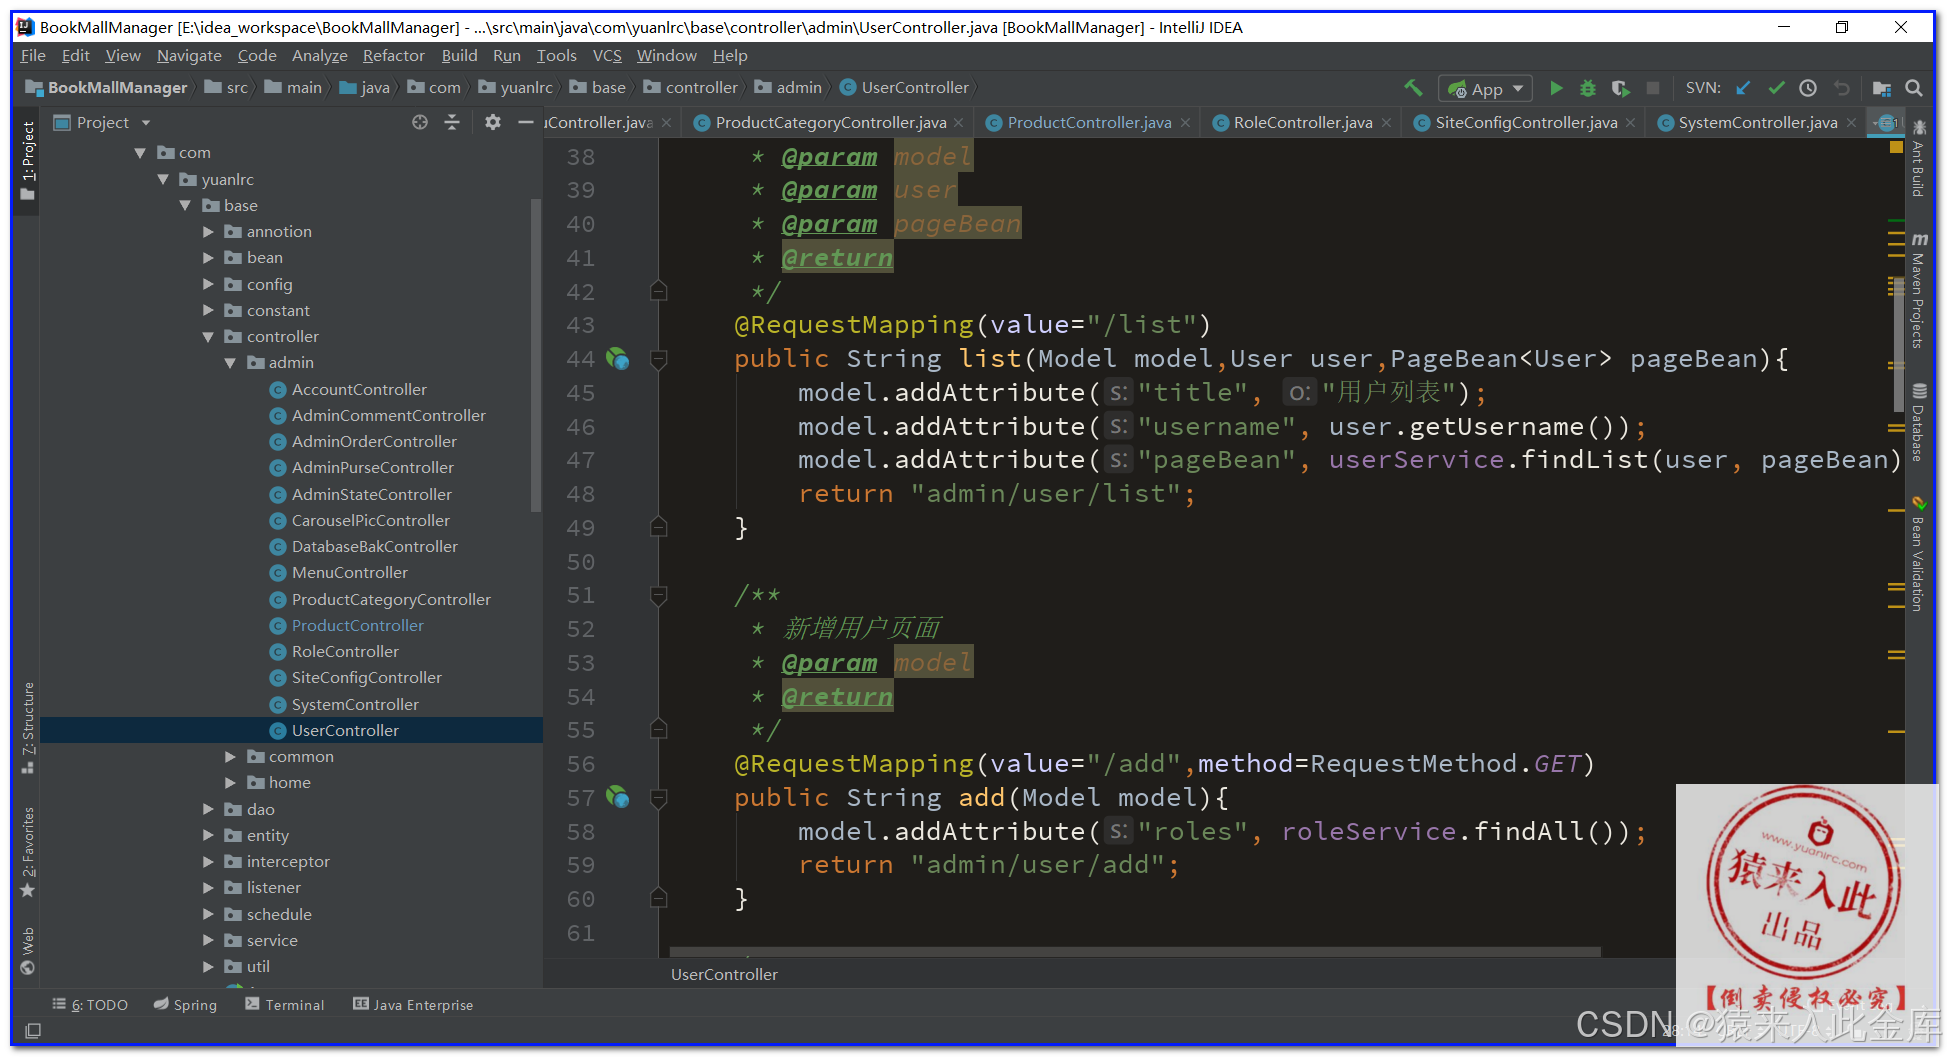Open the App run configuration dropdown
Screen dimensions: 1947x1057
pyautogui.click(x=1485, y=89)
